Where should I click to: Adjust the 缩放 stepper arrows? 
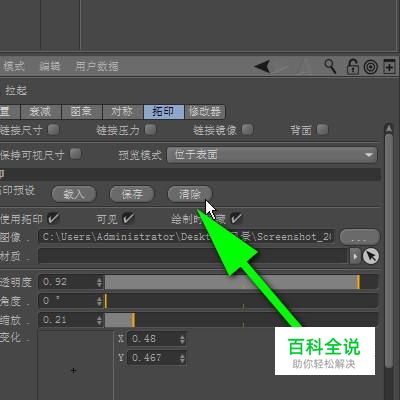coord(100,321)
